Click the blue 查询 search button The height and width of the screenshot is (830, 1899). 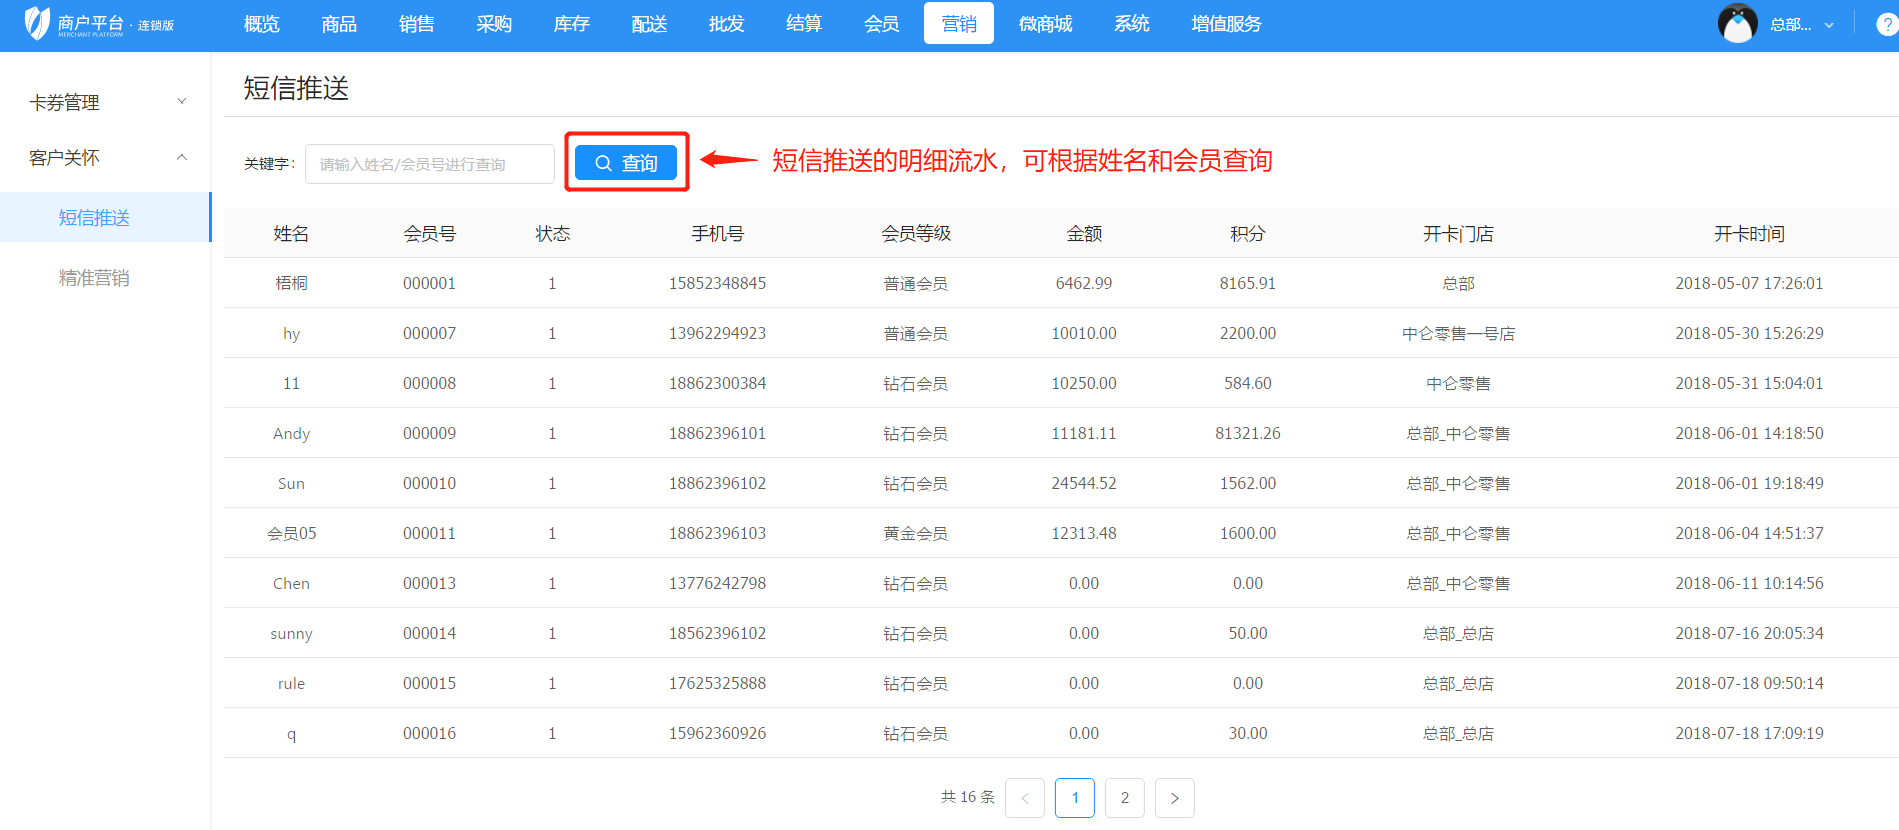pos(626,163)
